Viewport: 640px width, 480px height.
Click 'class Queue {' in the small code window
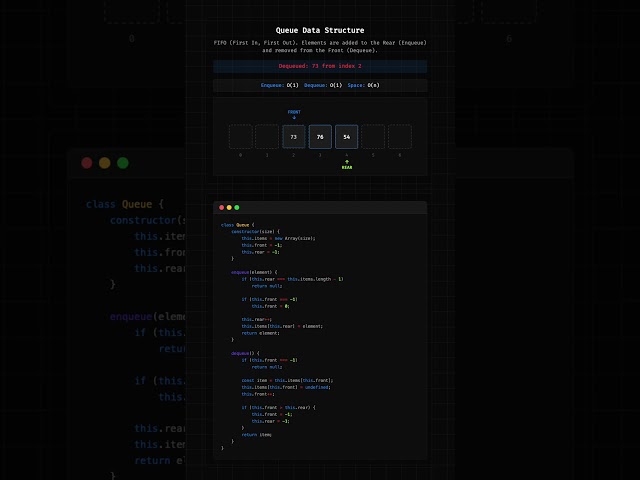[x=238, y=225]
